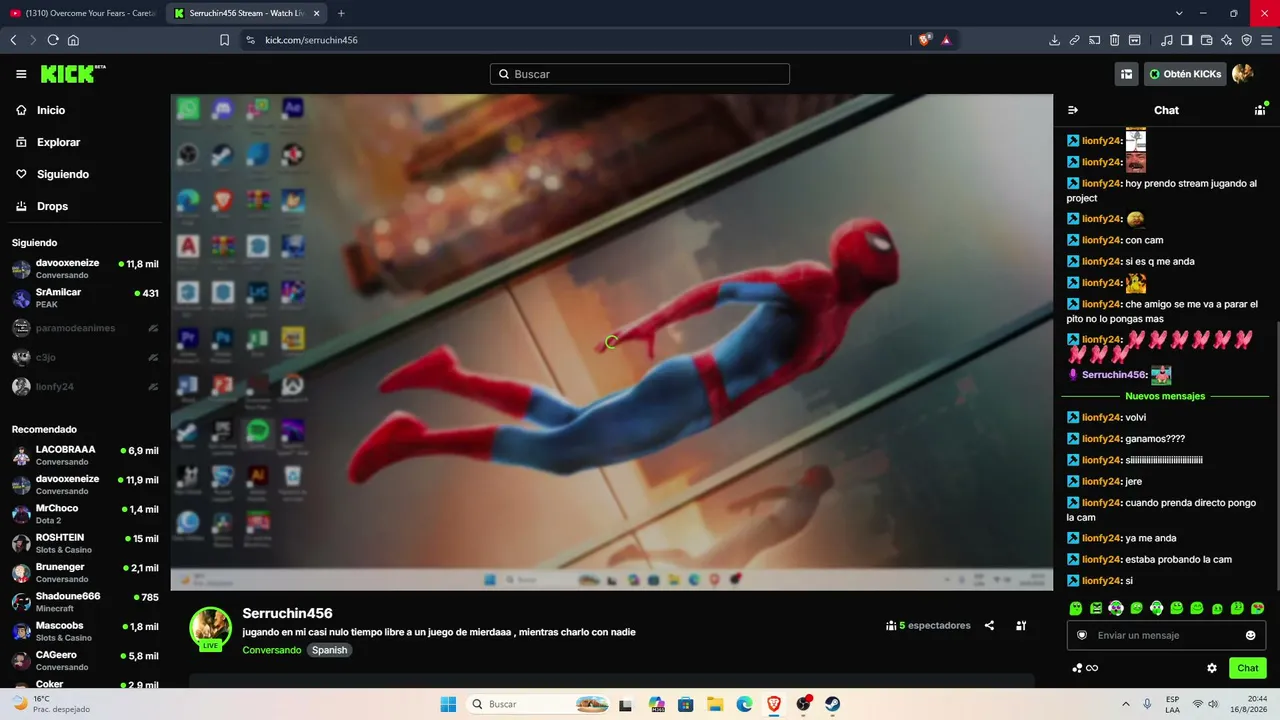Open the ROSHTEIN recommended channel
This screenshot has width=1280, height=720.
85,543
